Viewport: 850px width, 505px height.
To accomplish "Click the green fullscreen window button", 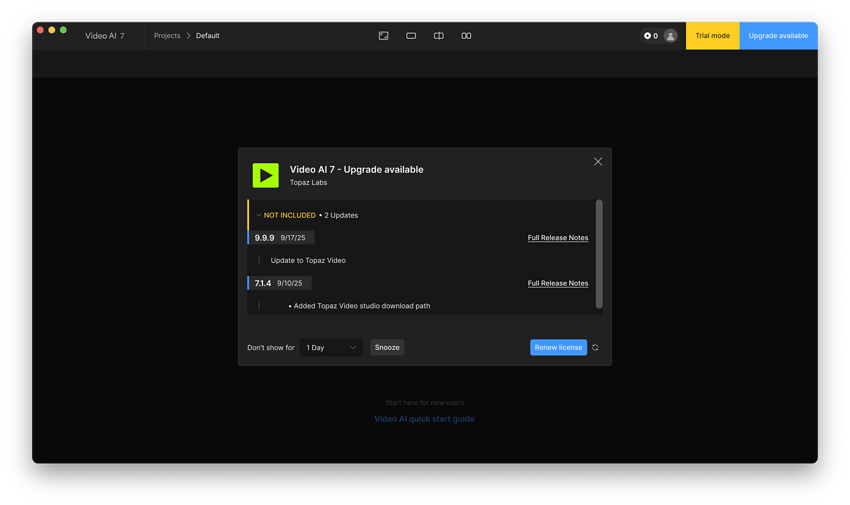I will click(x=63, y=30).
